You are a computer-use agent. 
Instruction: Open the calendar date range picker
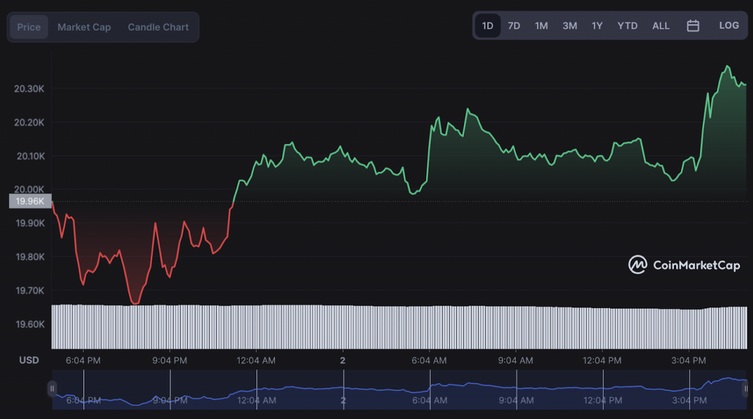tap(692, 26)
